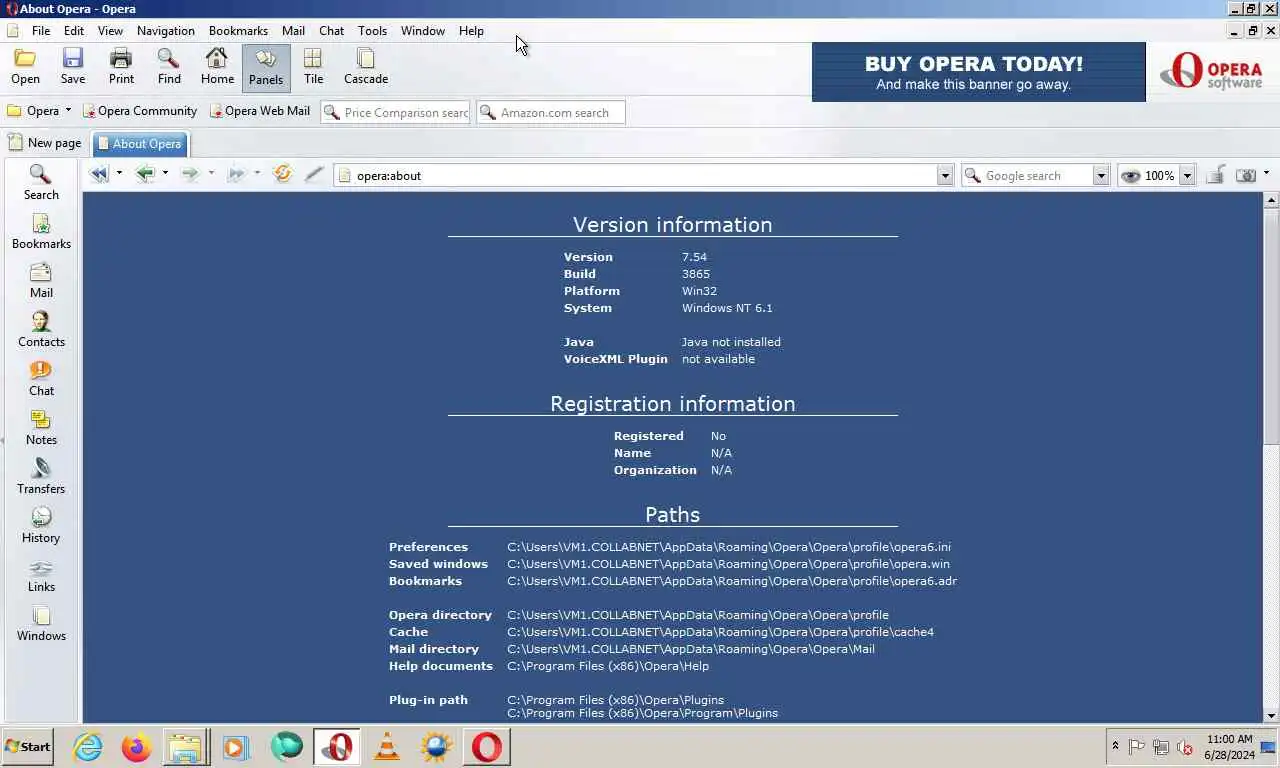1280x768 pixels.
Task: Open the Google search engine dropdown
Action: click(1101, 176)
